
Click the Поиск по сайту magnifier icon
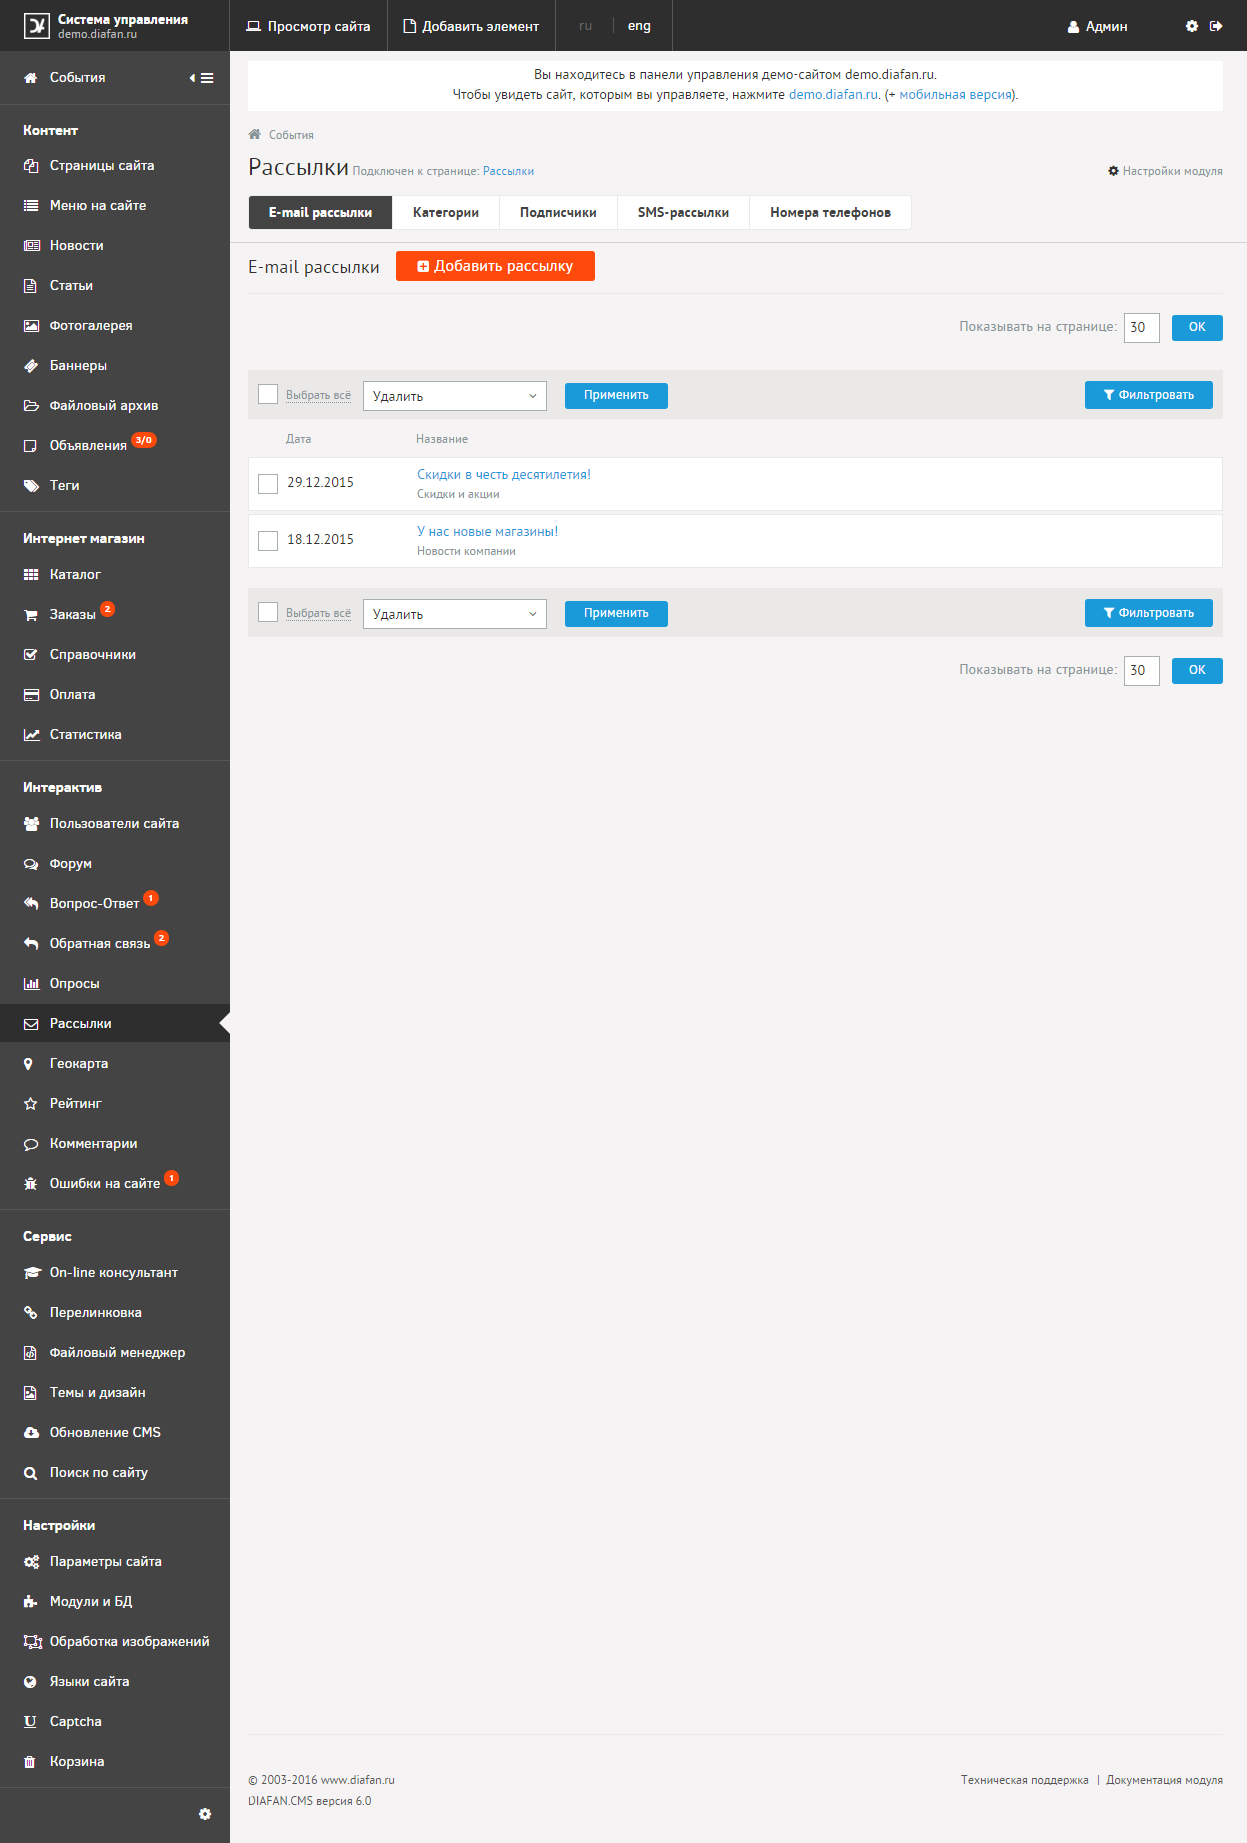point(31,1473)
